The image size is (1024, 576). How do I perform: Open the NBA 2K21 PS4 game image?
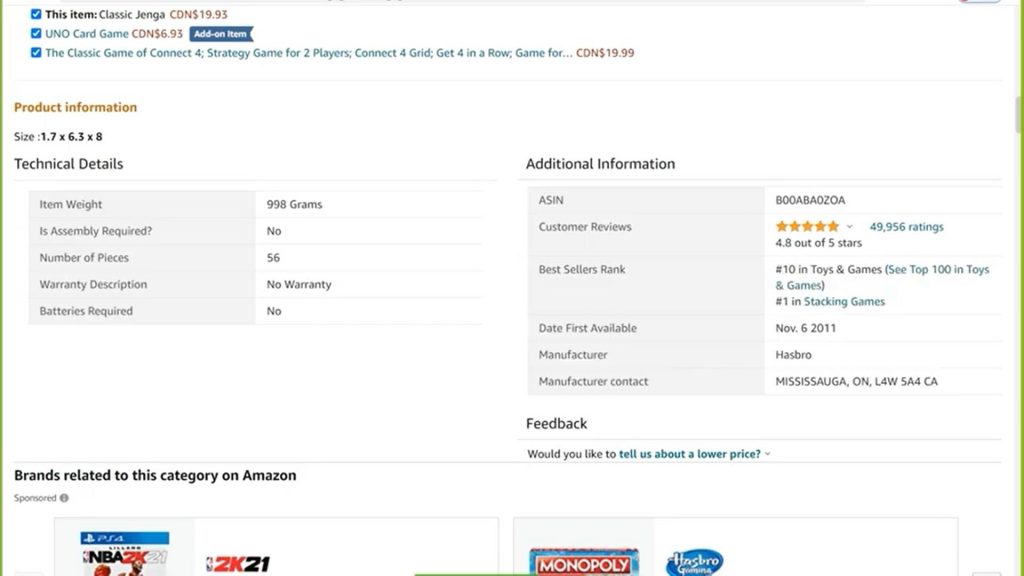click(x=125, y=553)
